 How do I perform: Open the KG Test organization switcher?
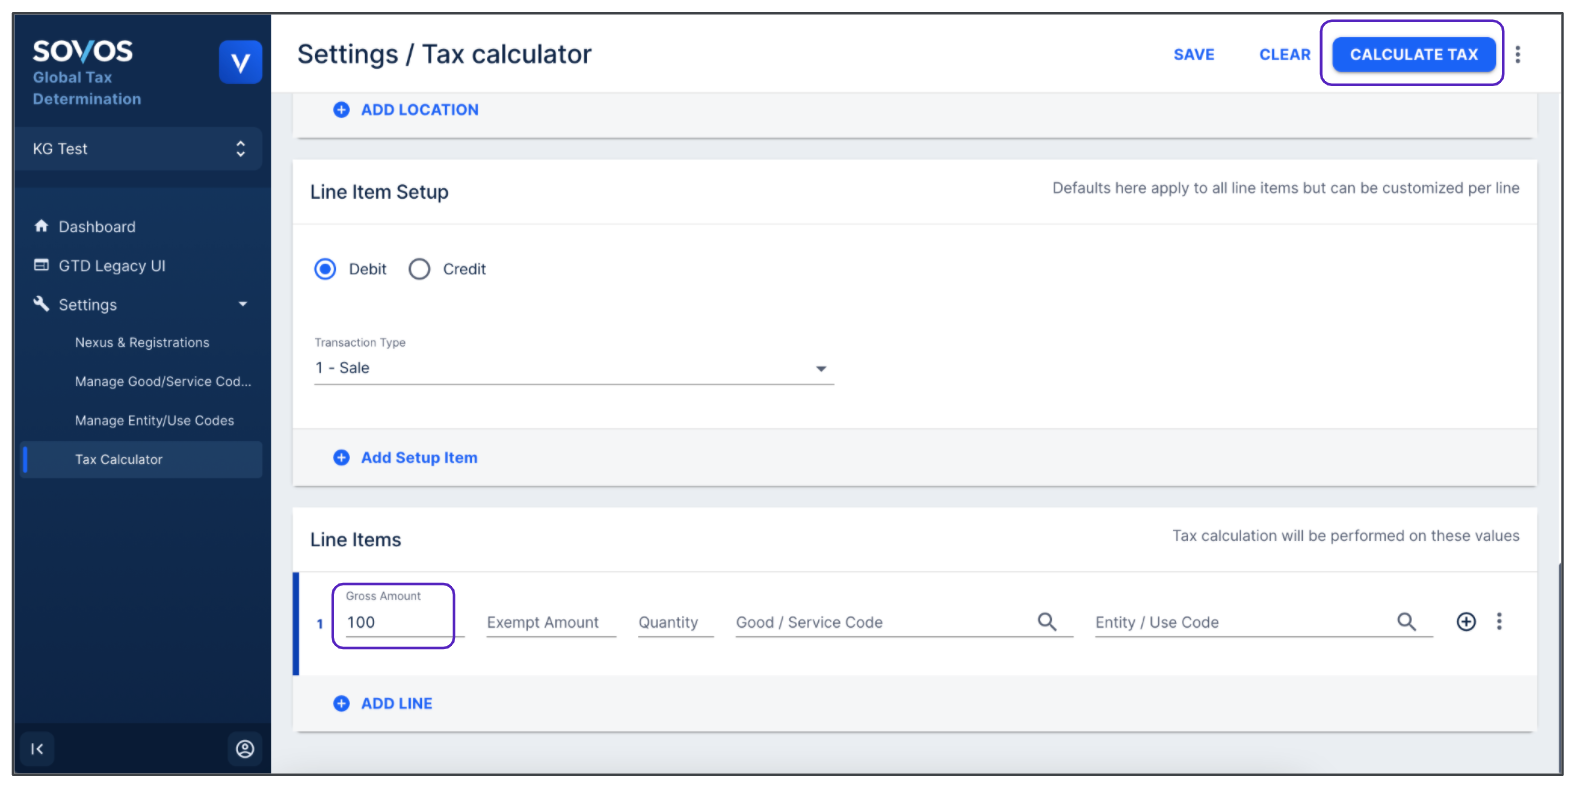[x=139, y=149]
